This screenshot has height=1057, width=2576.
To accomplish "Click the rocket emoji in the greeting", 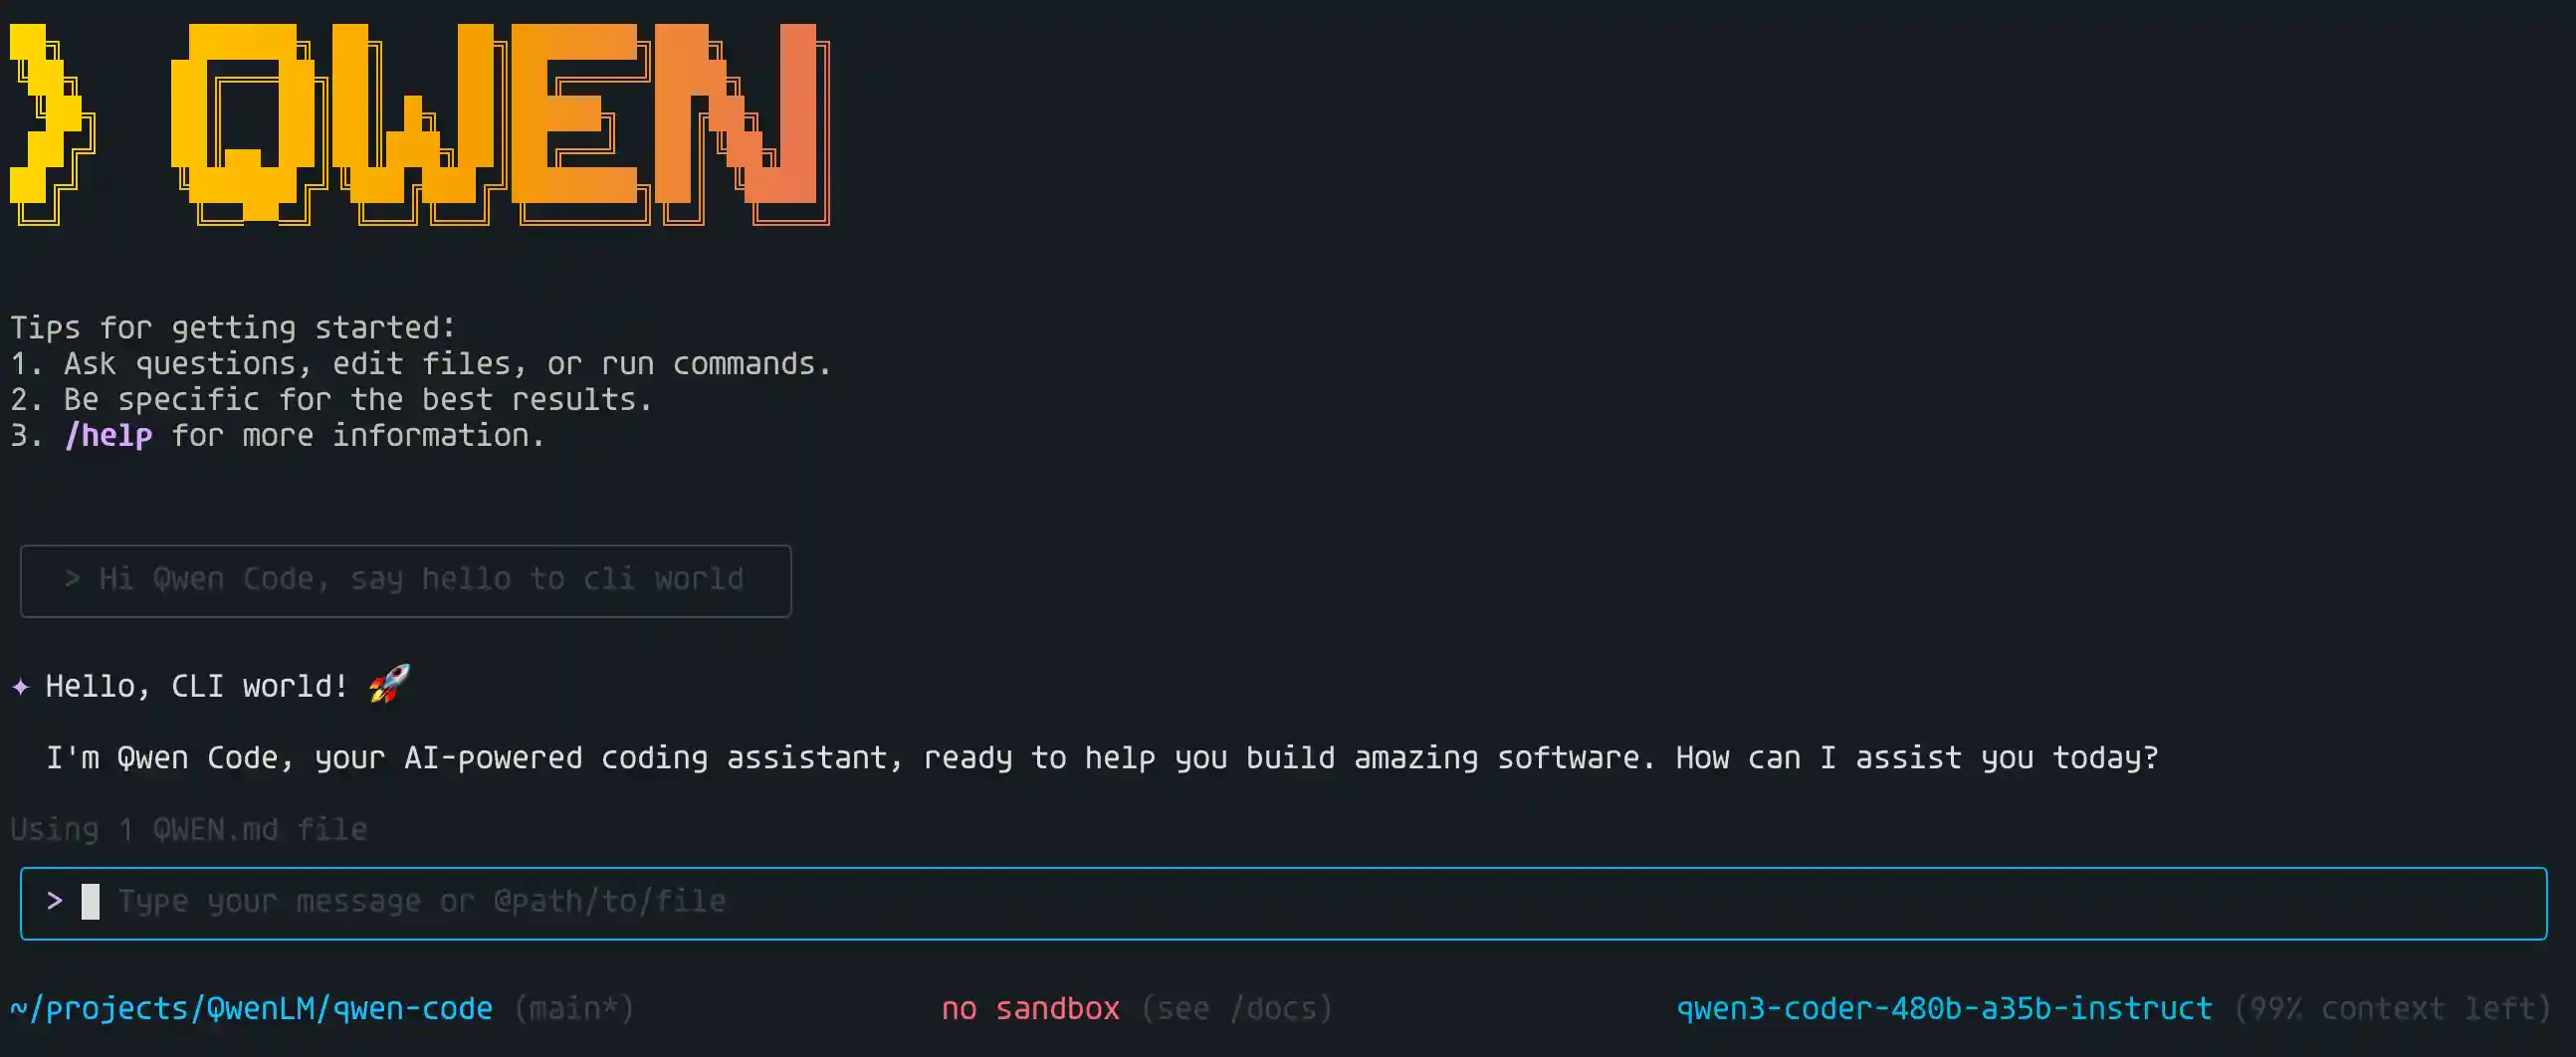I will click(x=386, y=685).
